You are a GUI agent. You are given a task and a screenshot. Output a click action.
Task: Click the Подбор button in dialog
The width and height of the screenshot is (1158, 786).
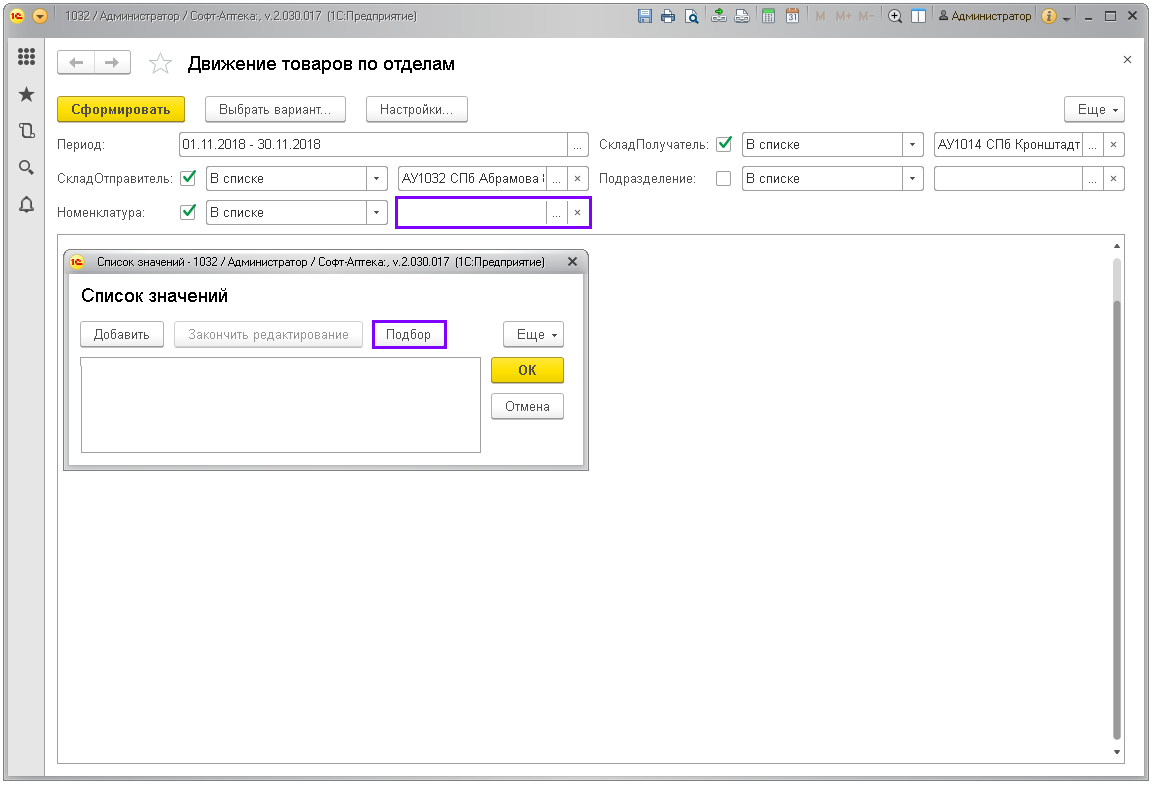coord(409,335)
